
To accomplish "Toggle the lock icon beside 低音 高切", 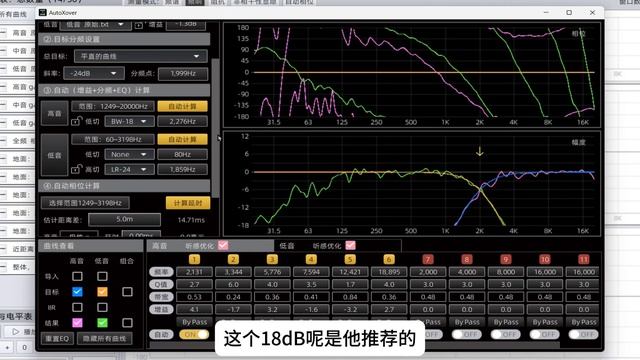I will tap(76, 169).
